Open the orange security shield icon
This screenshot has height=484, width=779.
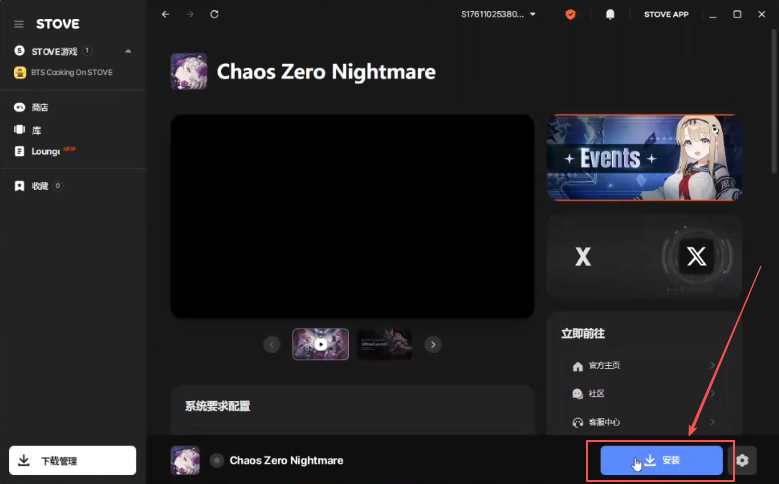click(x=570, y=14)
